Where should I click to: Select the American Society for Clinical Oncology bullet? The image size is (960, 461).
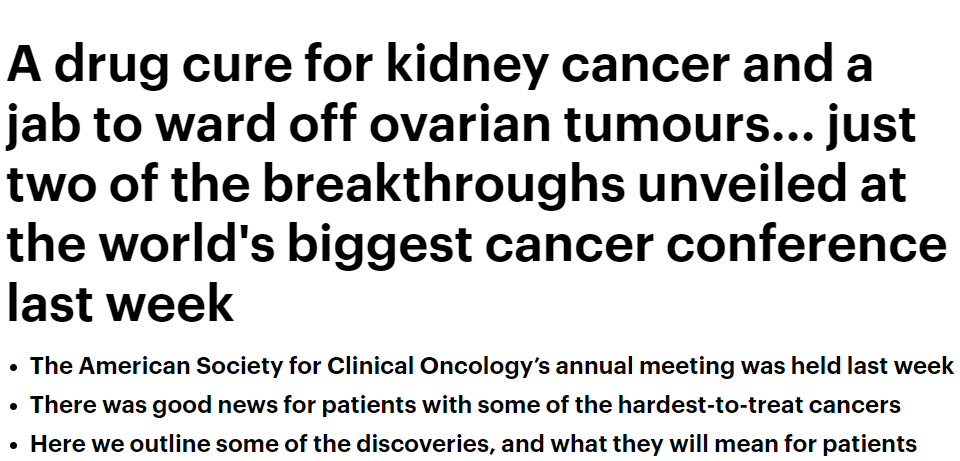click(492, 366)
